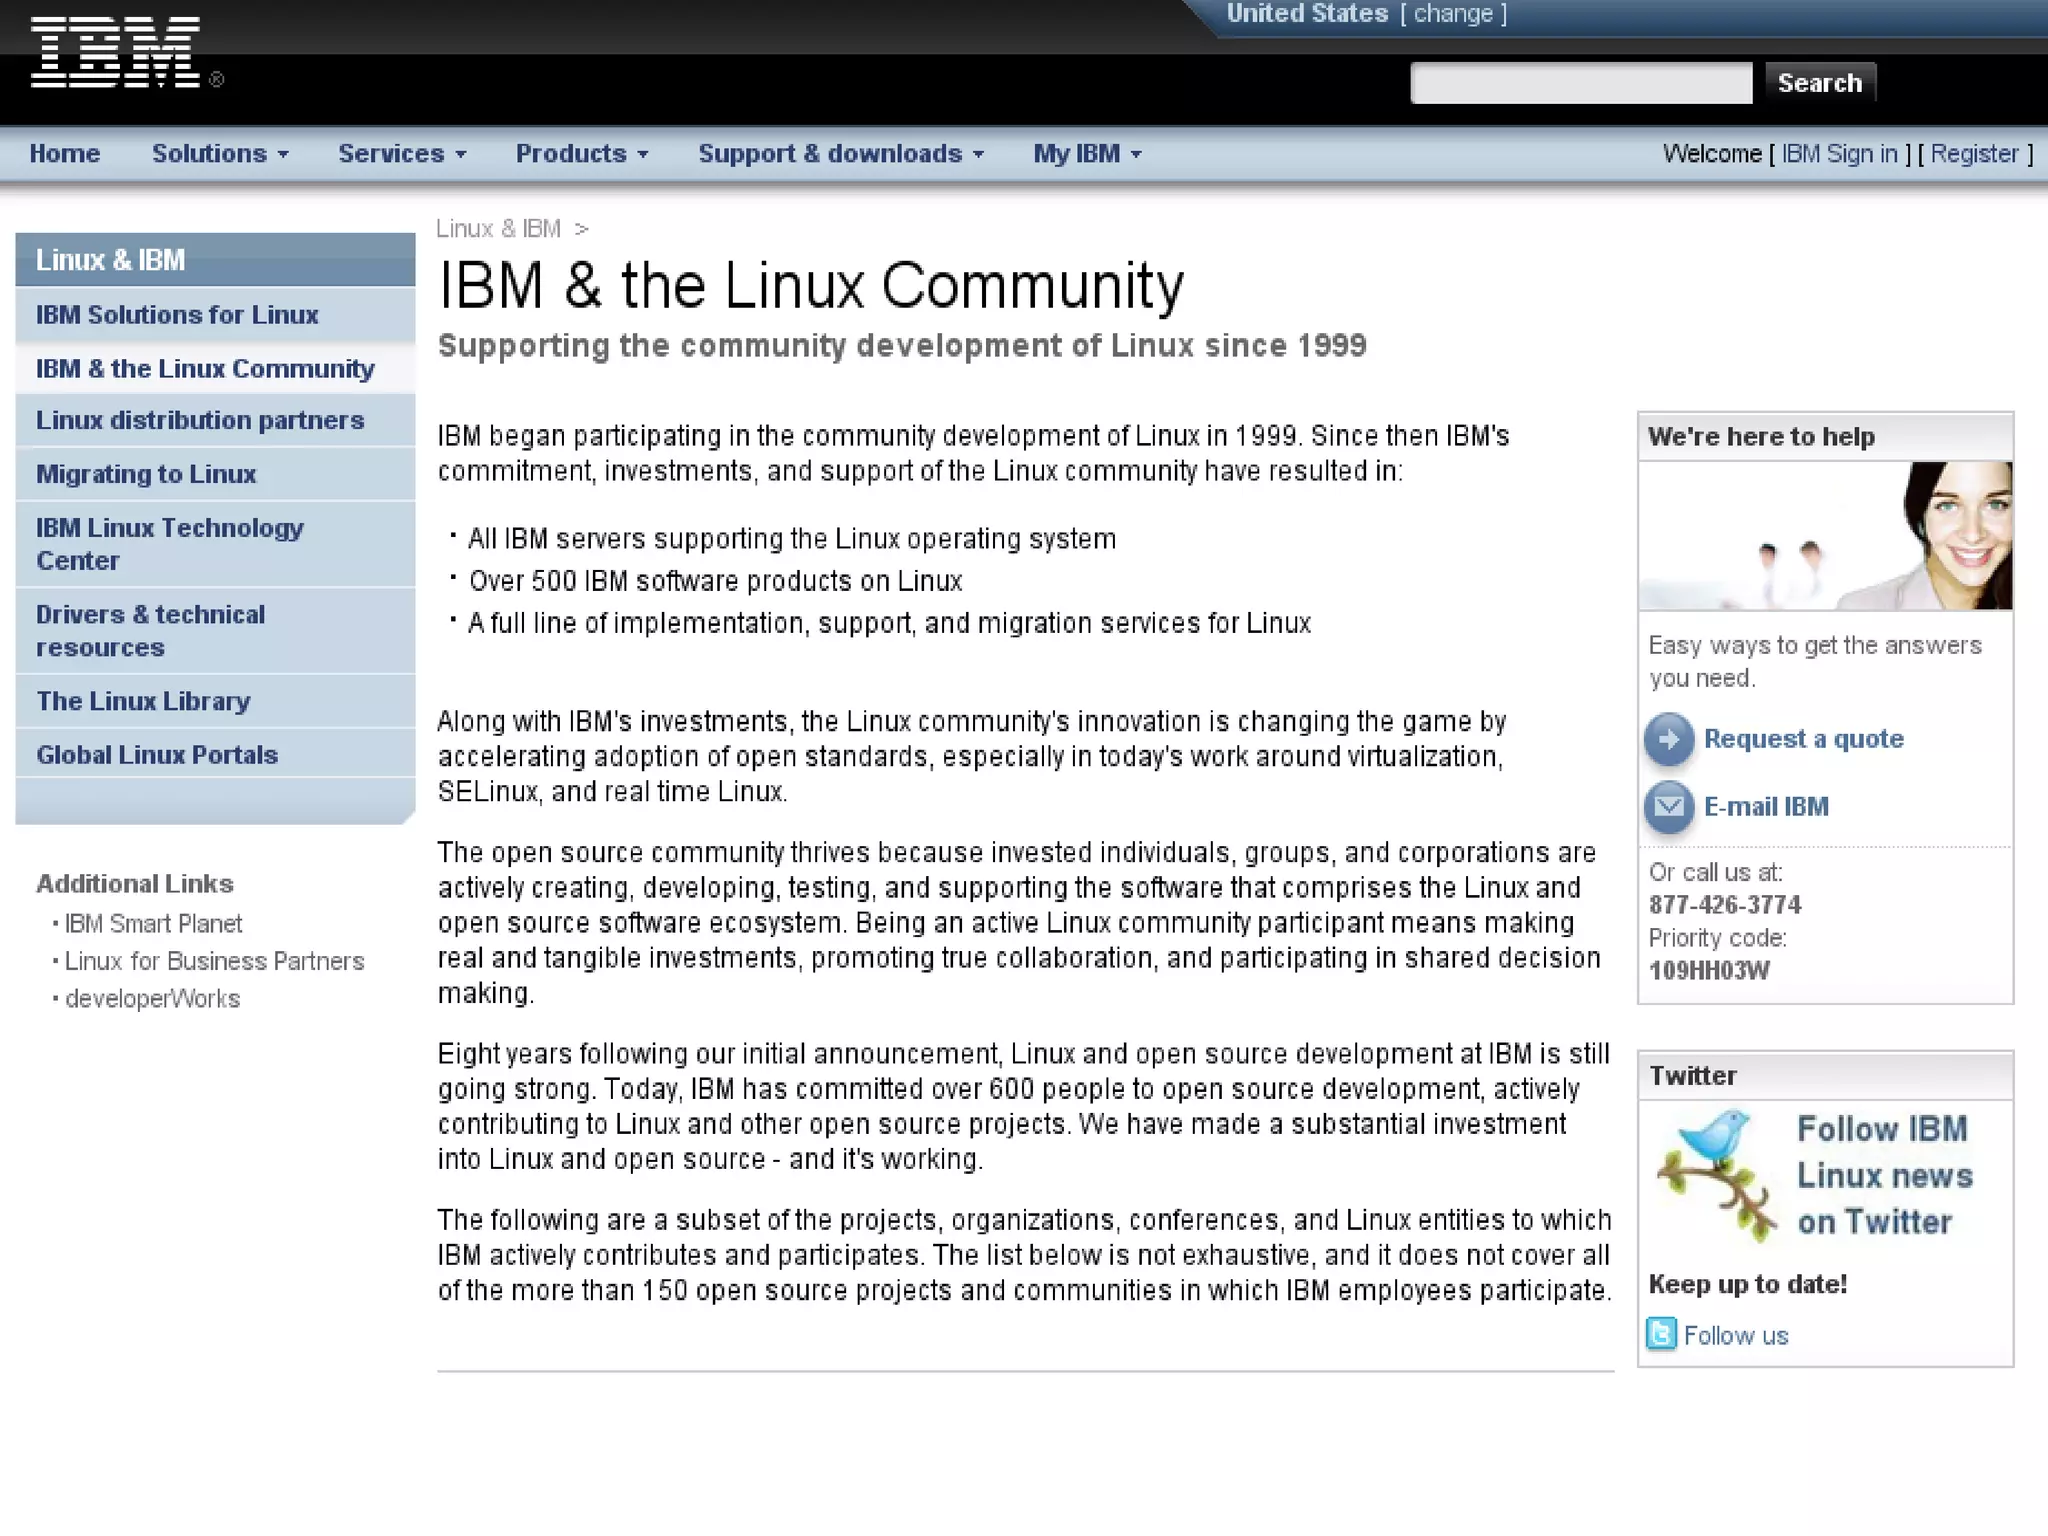Click the smiling woman help photo
Screen dimensions: 2048x1536
[1824, 535]
